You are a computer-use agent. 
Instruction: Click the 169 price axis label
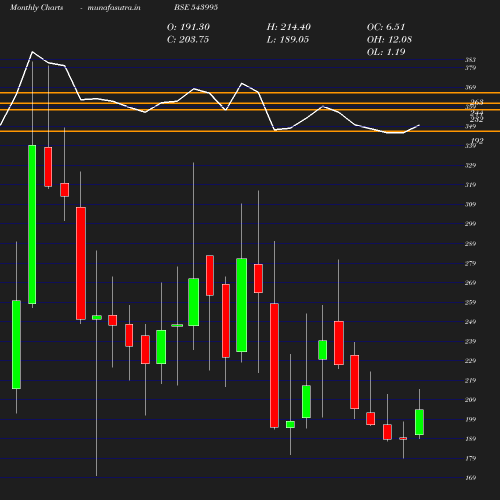[x=470, y=478]
